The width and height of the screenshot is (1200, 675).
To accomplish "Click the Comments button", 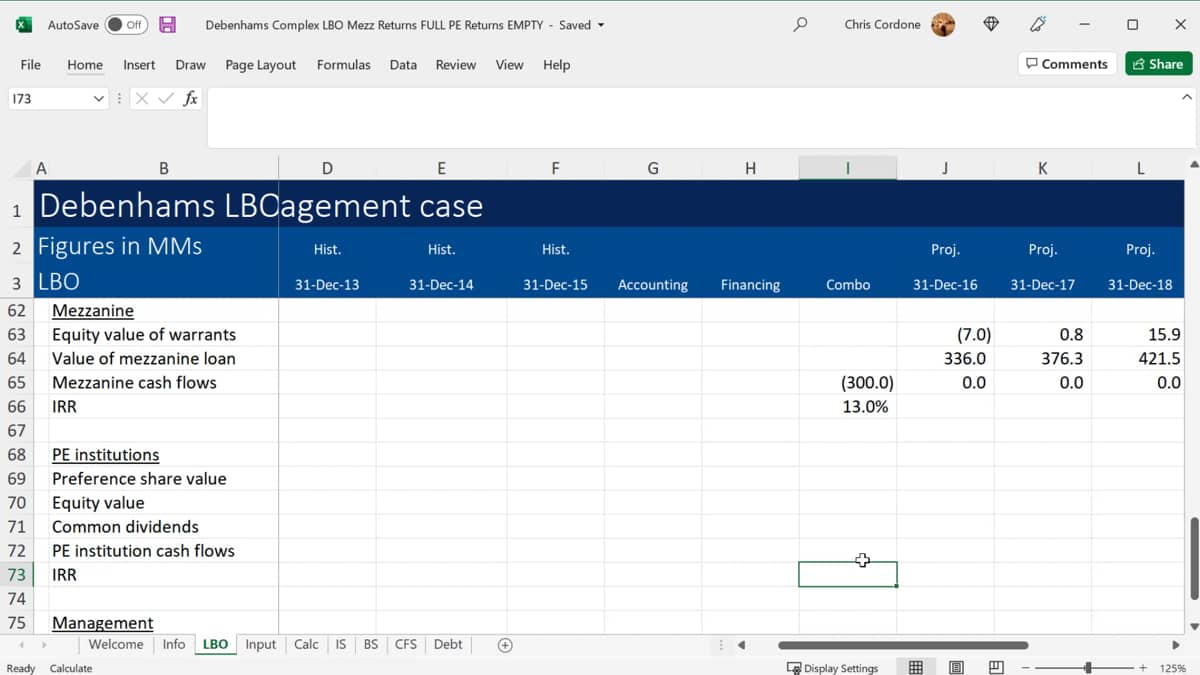I will coord(1067,64).
